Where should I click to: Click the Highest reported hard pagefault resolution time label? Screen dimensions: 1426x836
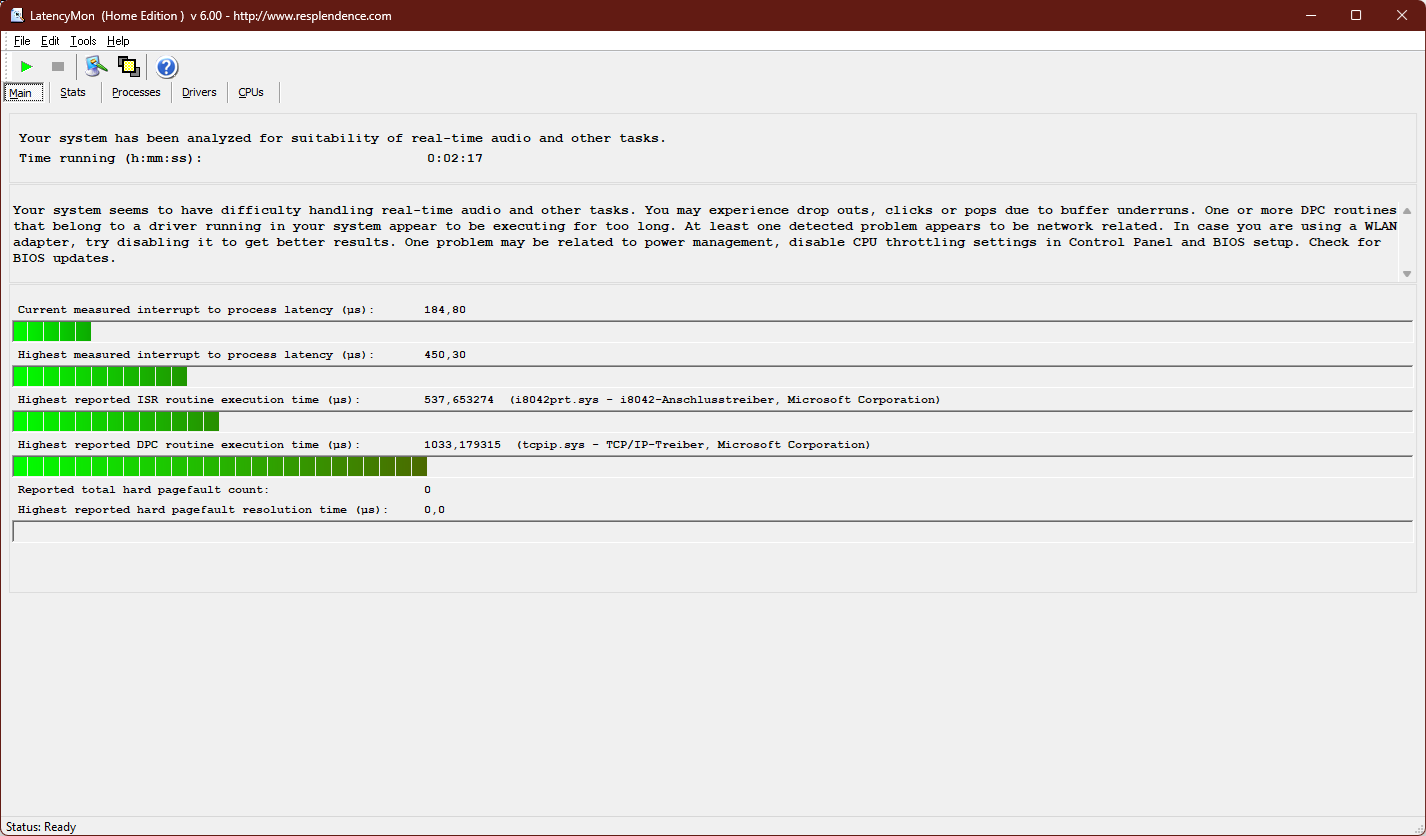pos(203,510)
